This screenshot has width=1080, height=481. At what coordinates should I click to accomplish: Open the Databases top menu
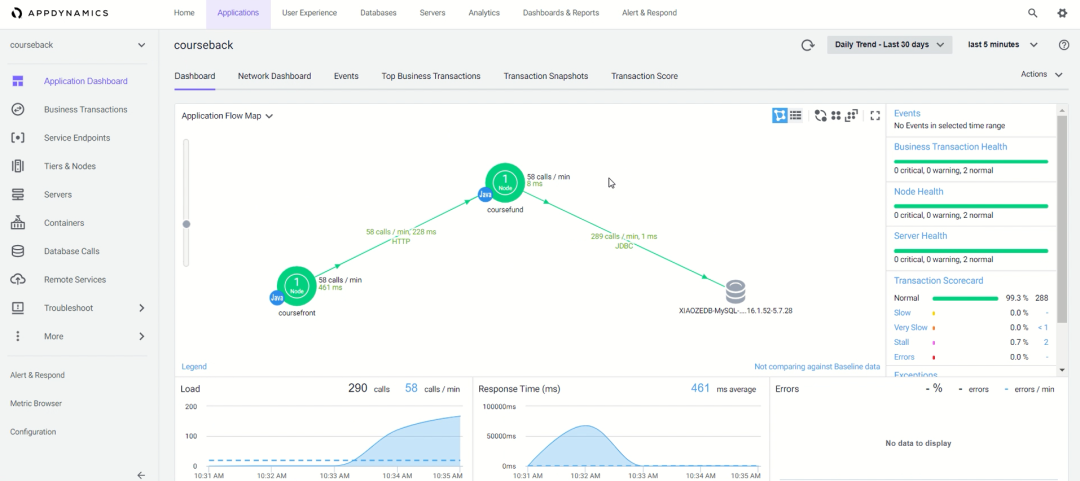tap(378, 13)
